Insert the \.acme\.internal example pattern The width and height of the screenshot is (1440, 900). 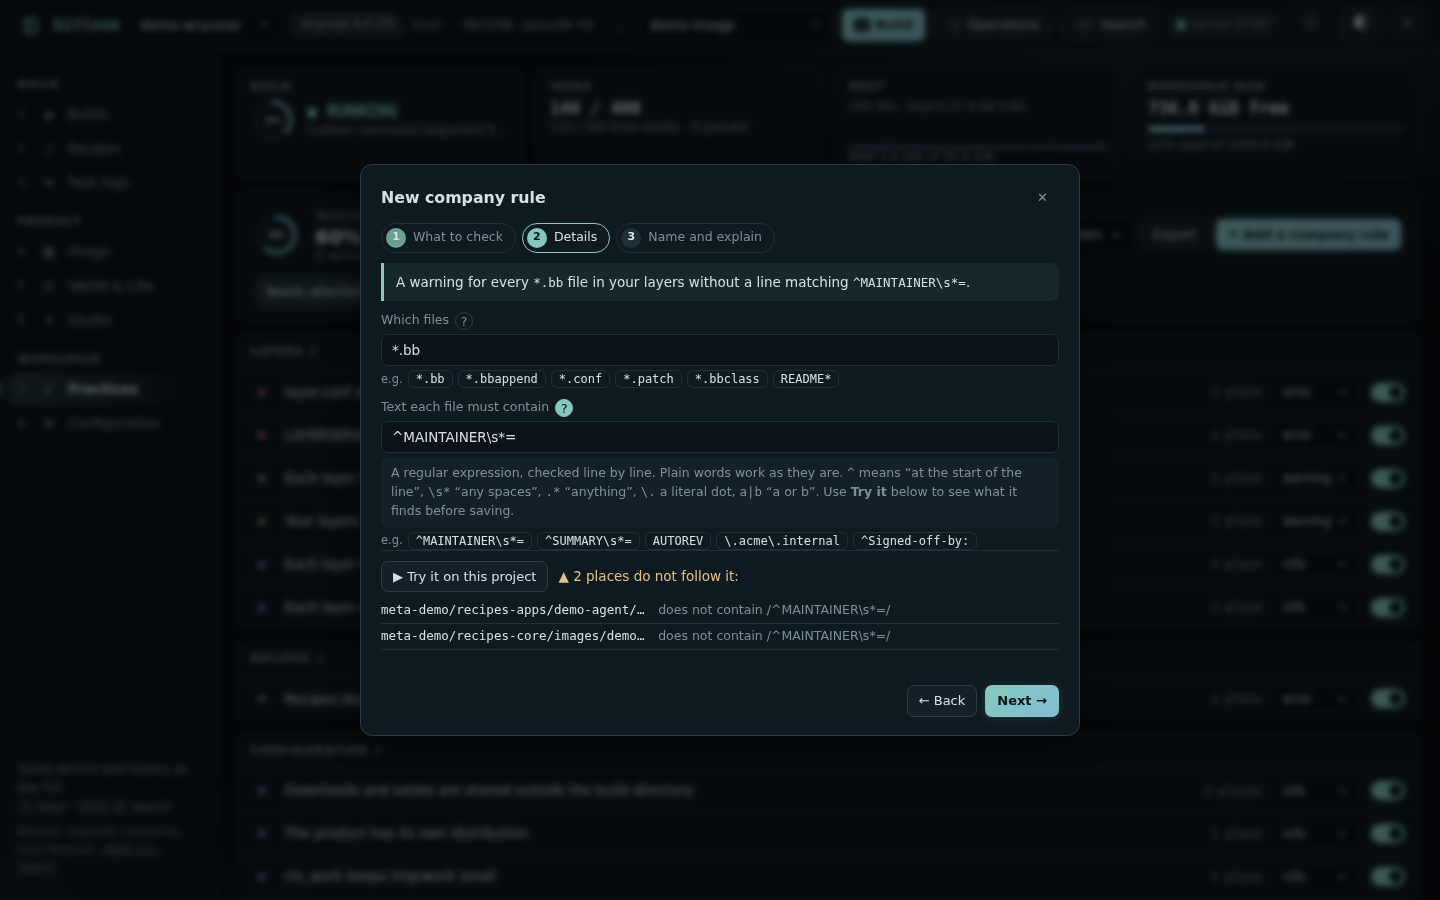pyautogui.click(x=782, y=541)
